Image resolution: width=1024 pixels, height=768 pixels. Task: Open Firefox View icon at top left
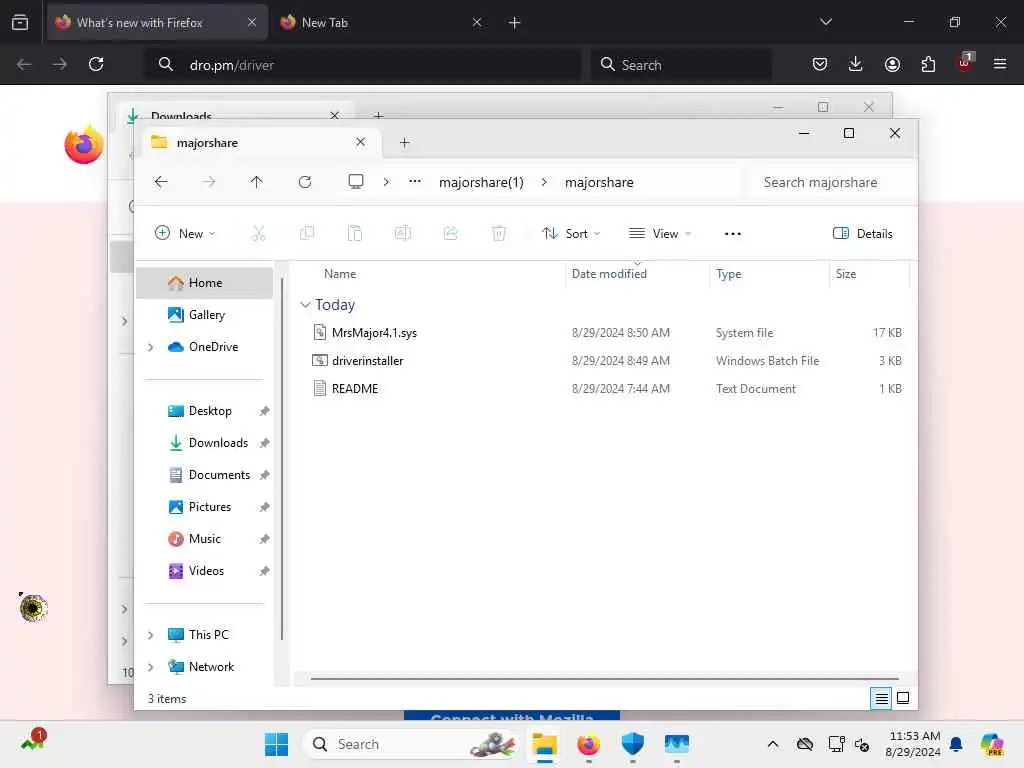click(20, 22)
